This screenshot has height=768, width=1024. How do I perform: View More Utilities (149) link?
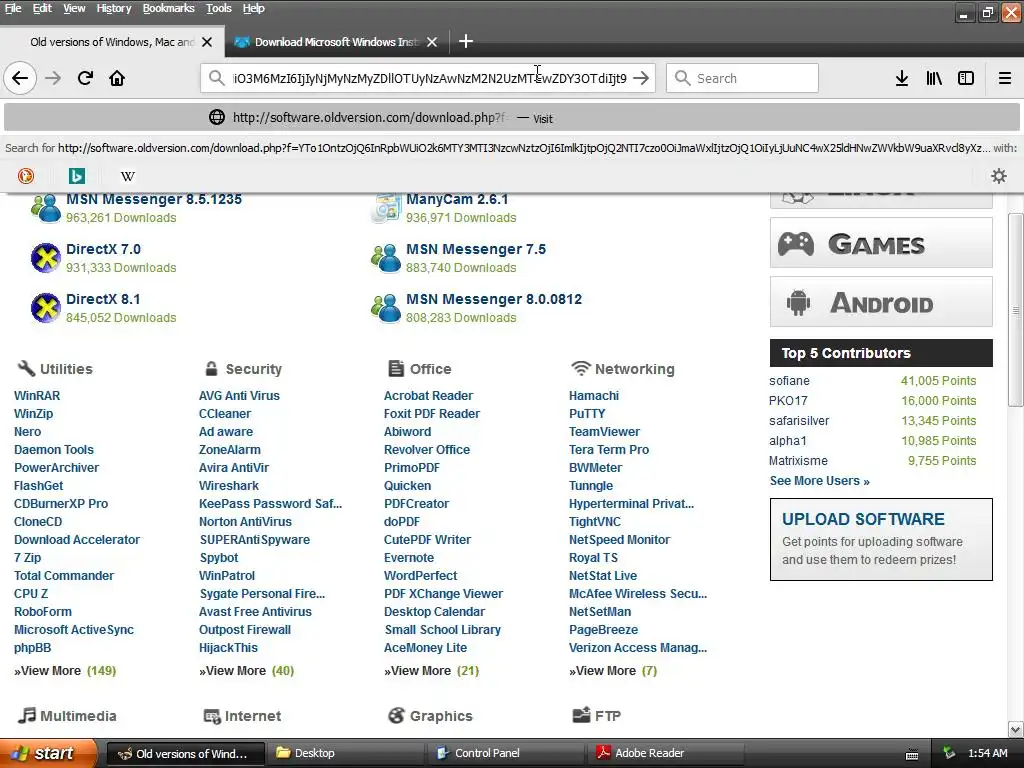click(65, 671)
